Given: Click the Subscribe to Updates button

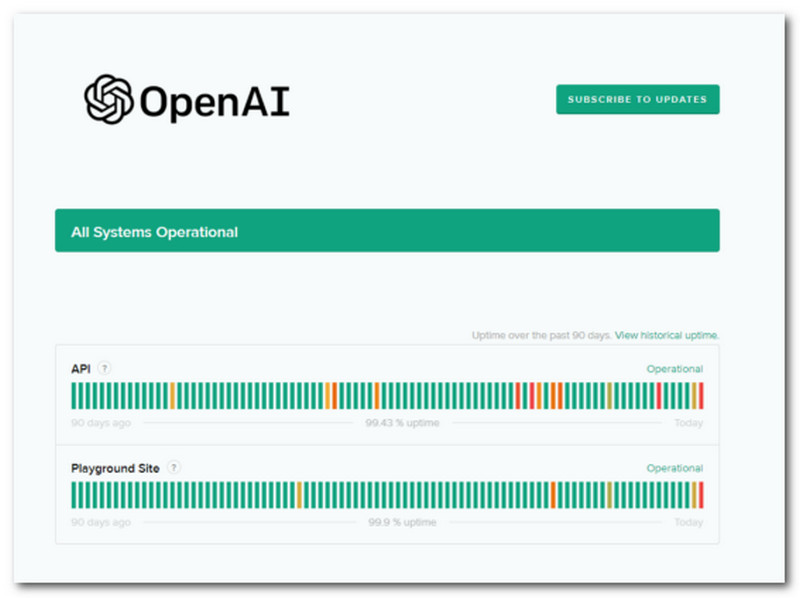Looking at the screenshot, I should click(637, 99).
